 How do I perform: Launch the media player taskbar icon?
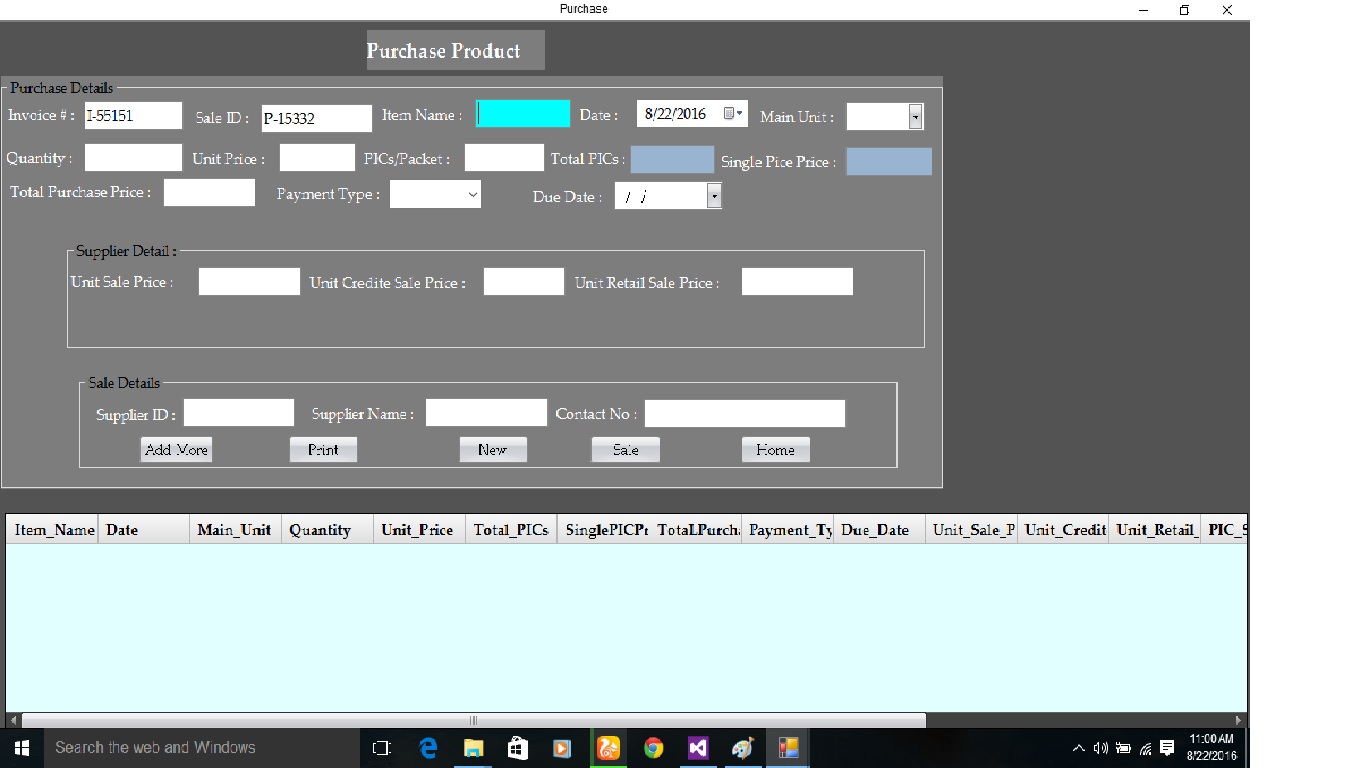pos(561,747)
